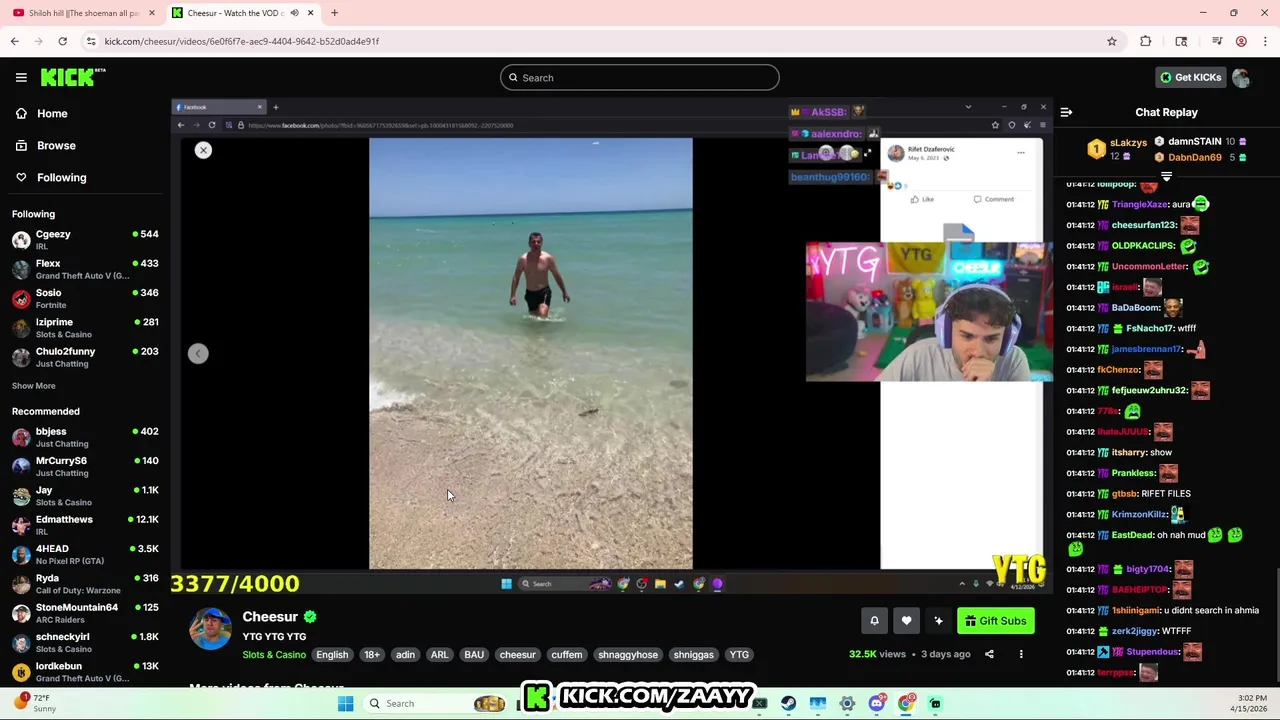
Task: Select the BAU tag
Action: tap(474, 655)
